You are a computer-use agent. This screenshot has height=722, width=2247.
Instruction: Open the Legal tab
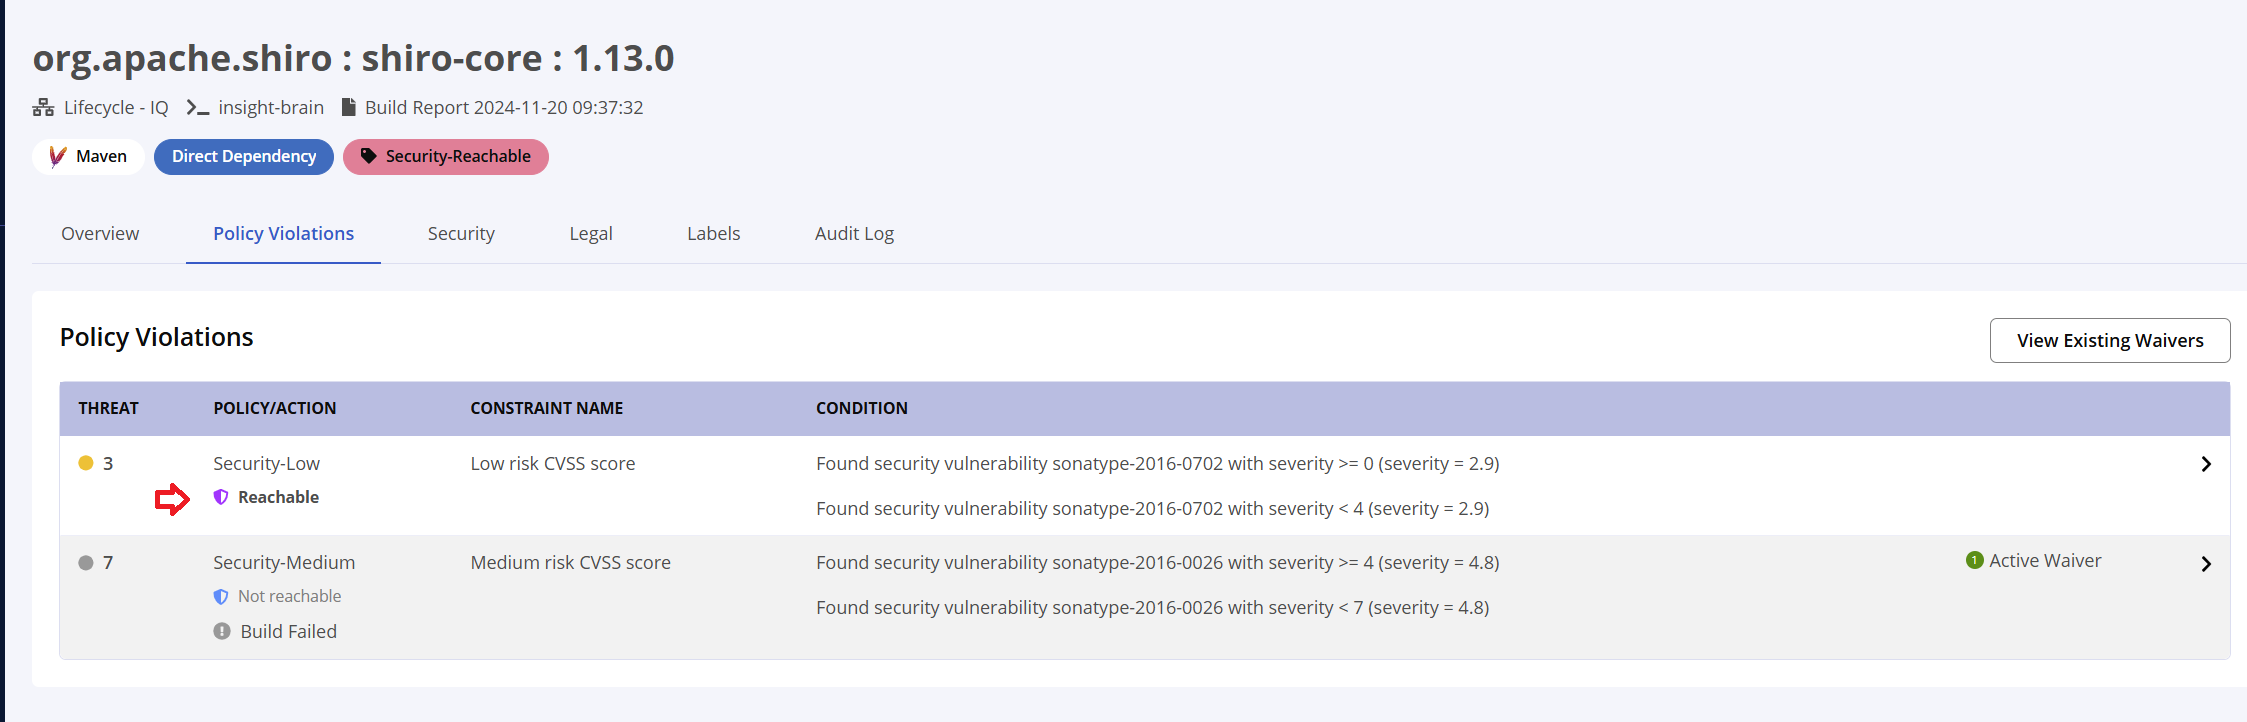[x=591, y=233]
